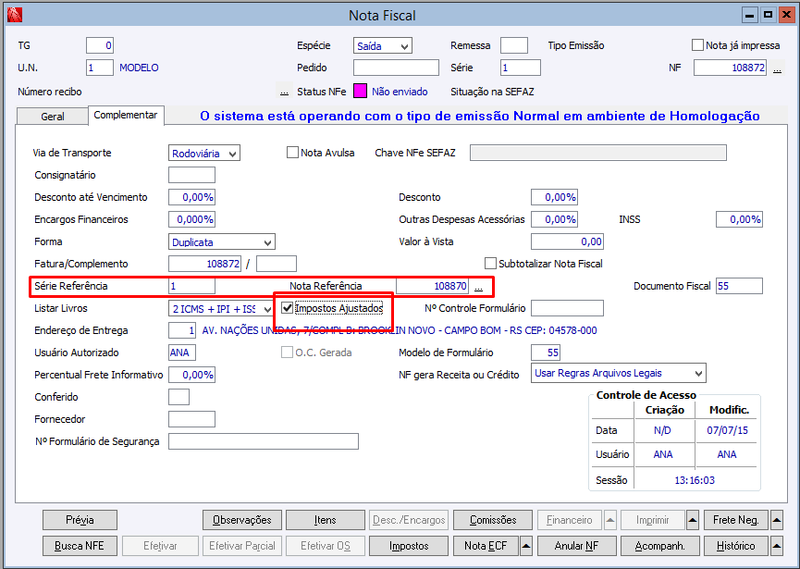Click the Consignatário field
The width and height of the screenshot is (800, 569).
click(x=192, y=175)
